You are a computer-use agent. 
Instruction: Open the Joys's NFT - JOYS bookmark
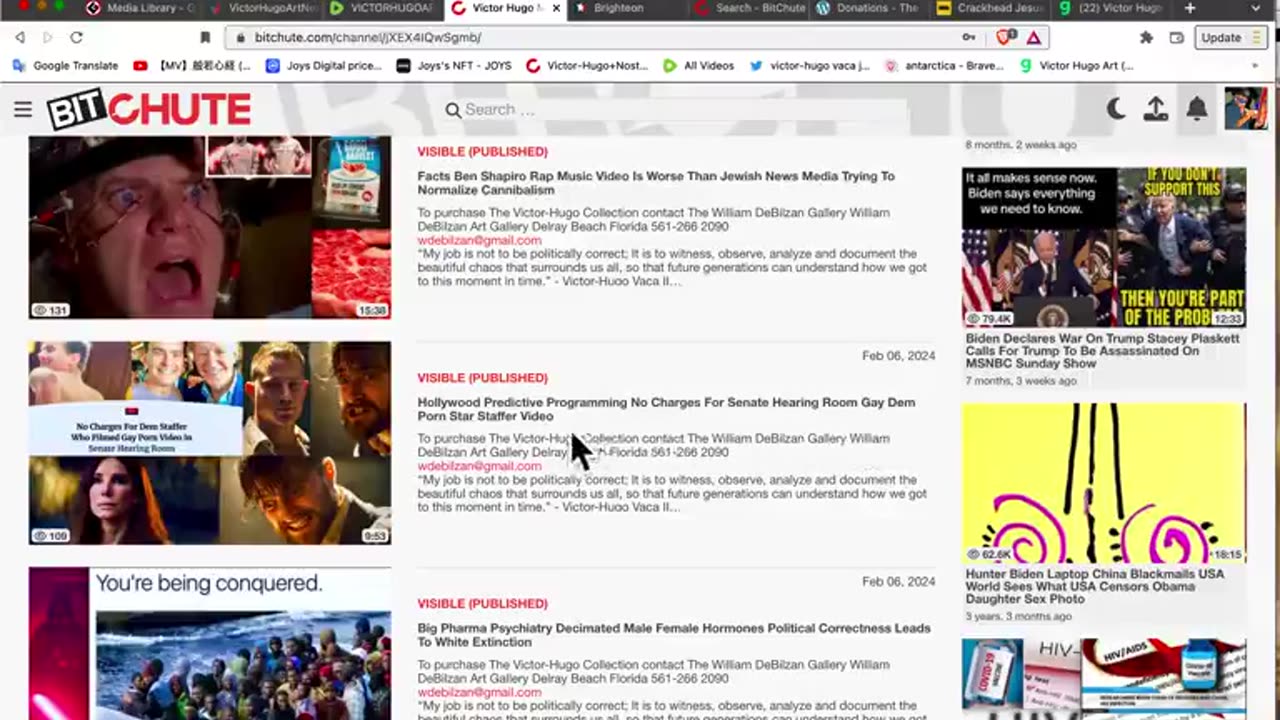(454, 66)
